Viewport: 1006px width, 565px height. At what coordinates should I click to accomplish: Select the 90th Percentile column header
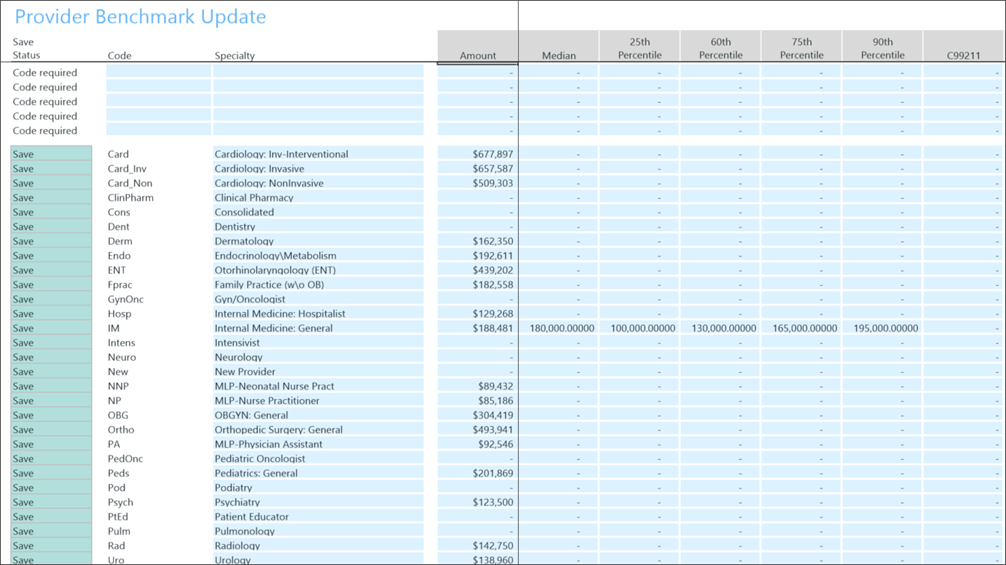882,47
